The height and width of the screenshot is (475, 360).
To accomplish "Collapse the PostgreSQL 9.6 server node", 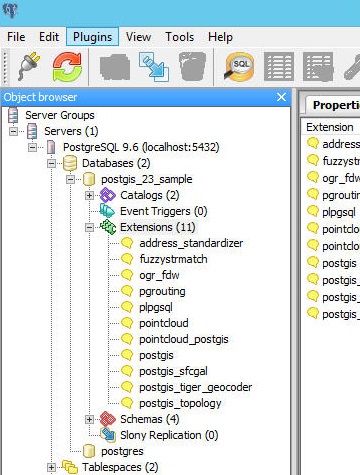I will point(32,147).
